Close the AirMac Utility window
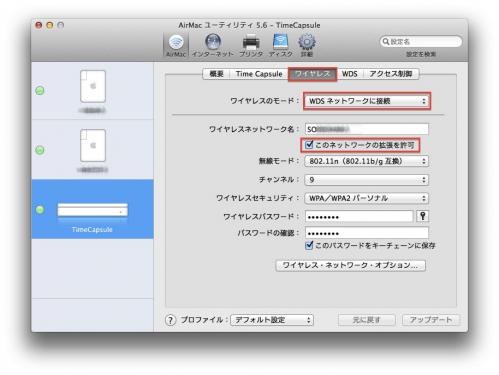Viewport: 499px width, 375px height. tap(39, 25)
